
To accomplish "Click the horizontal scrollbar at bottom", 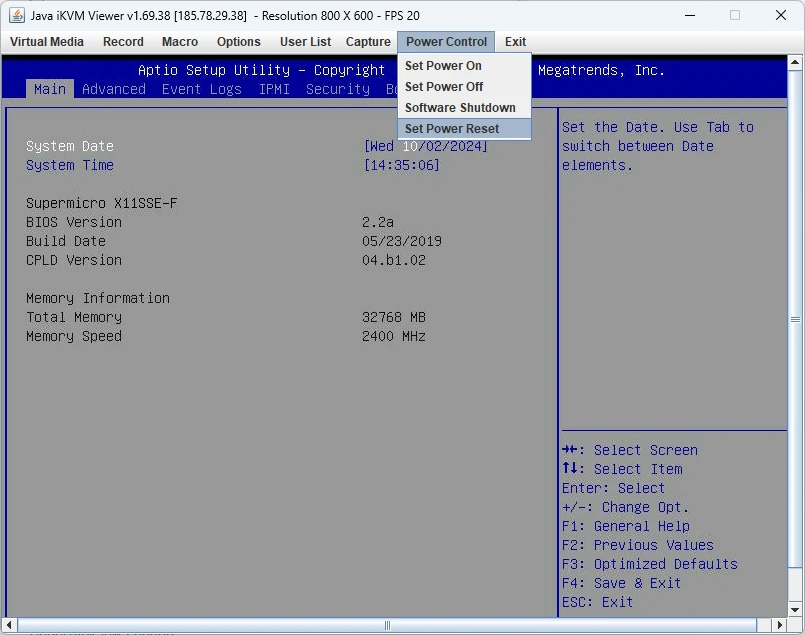I will tap(388, 625).
